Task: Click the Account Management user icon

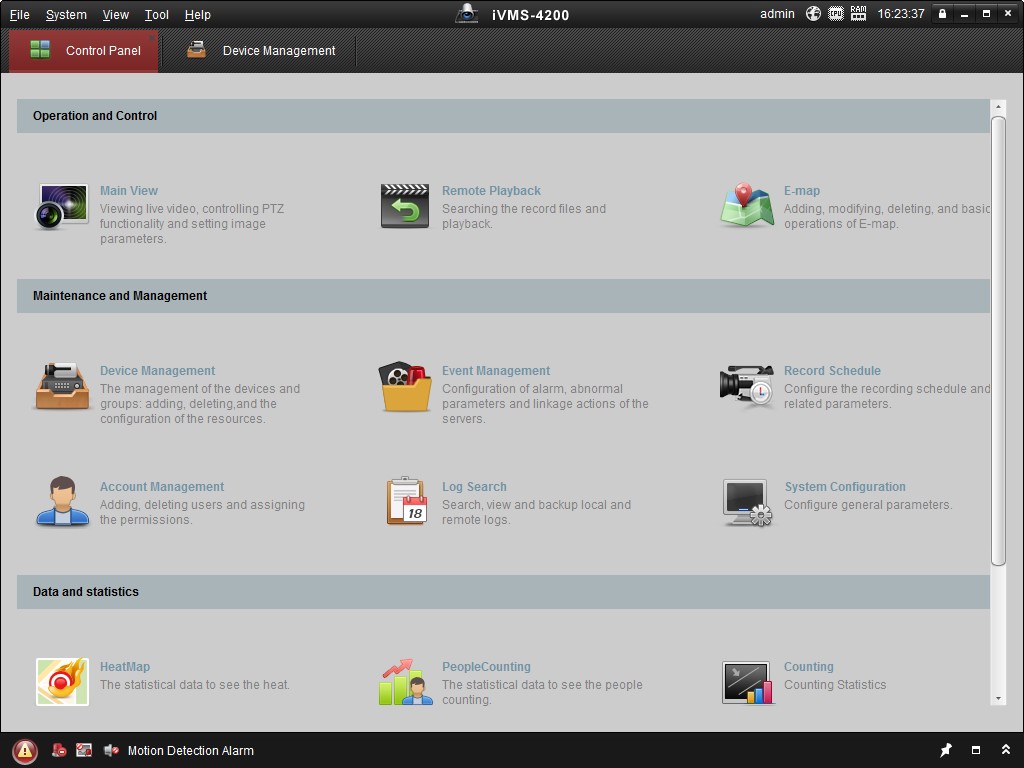Action: click(62, 502)
